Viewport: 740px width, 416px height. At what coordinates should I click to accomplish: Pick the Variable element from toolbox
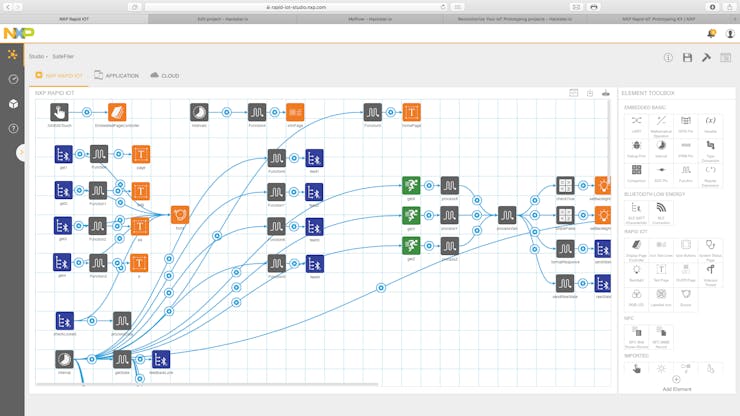coord(710,124)
